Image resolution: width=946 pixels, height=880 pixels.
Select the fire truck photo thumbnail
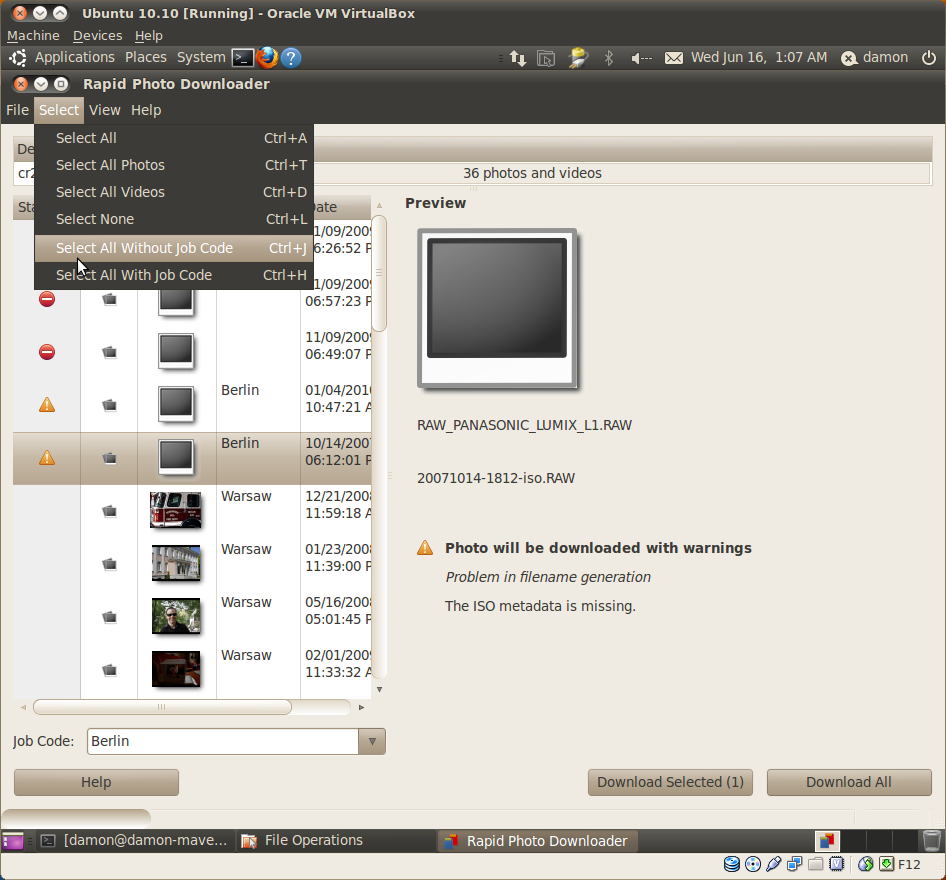(x=176, y=510)
